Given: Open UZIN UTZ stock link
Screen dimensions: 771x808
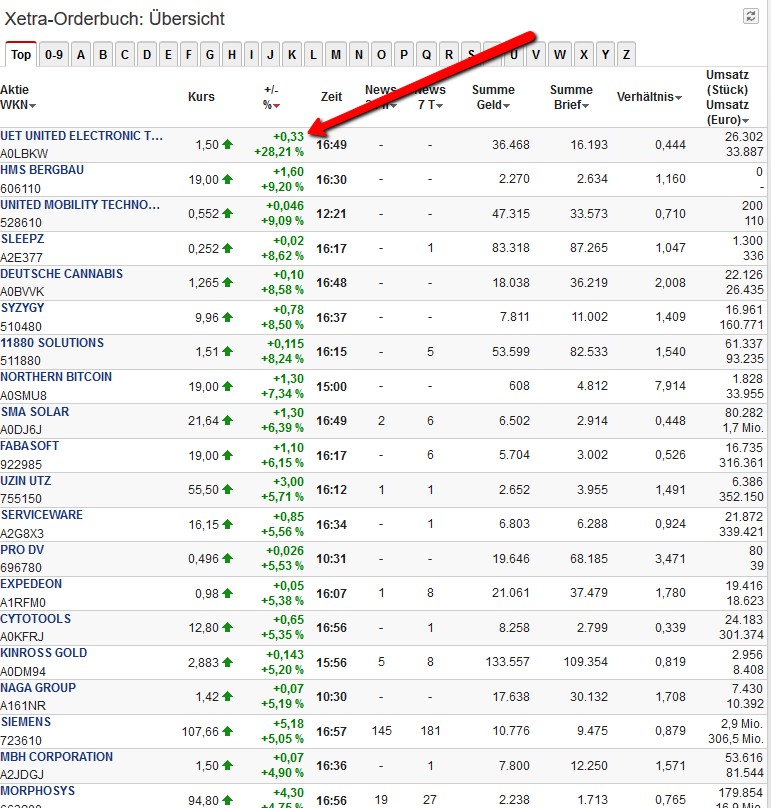Looking at the screenshot, I should (25, 481).
